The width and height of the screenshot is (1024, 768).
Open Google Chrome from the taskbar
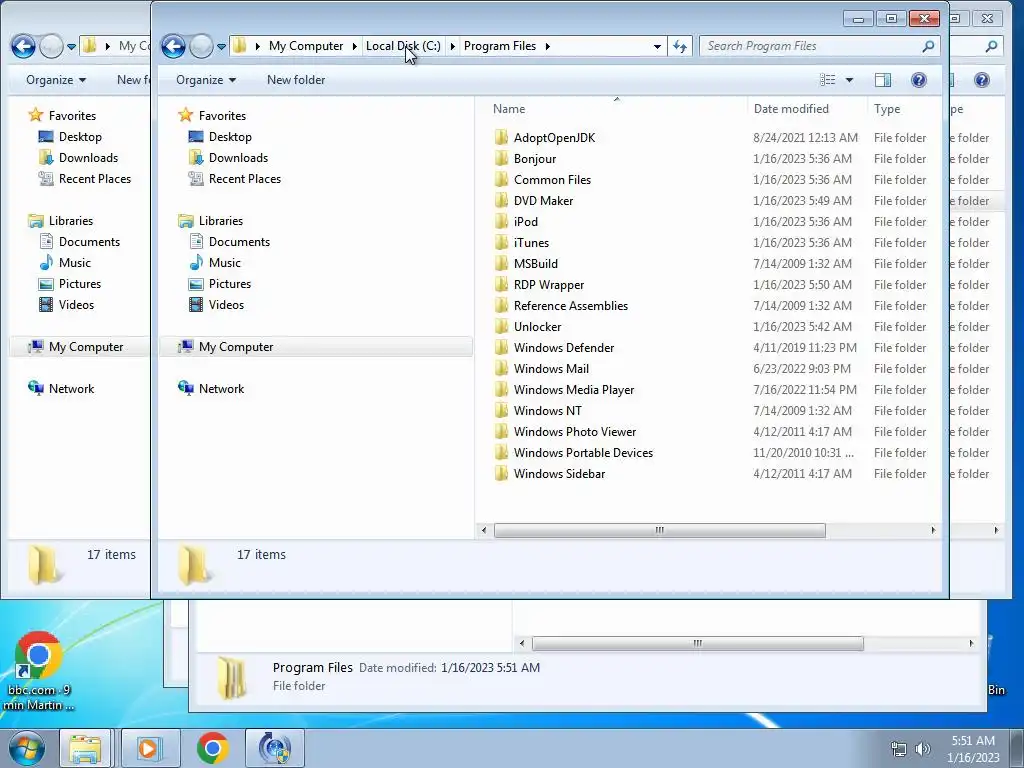(x=212, y=748)
